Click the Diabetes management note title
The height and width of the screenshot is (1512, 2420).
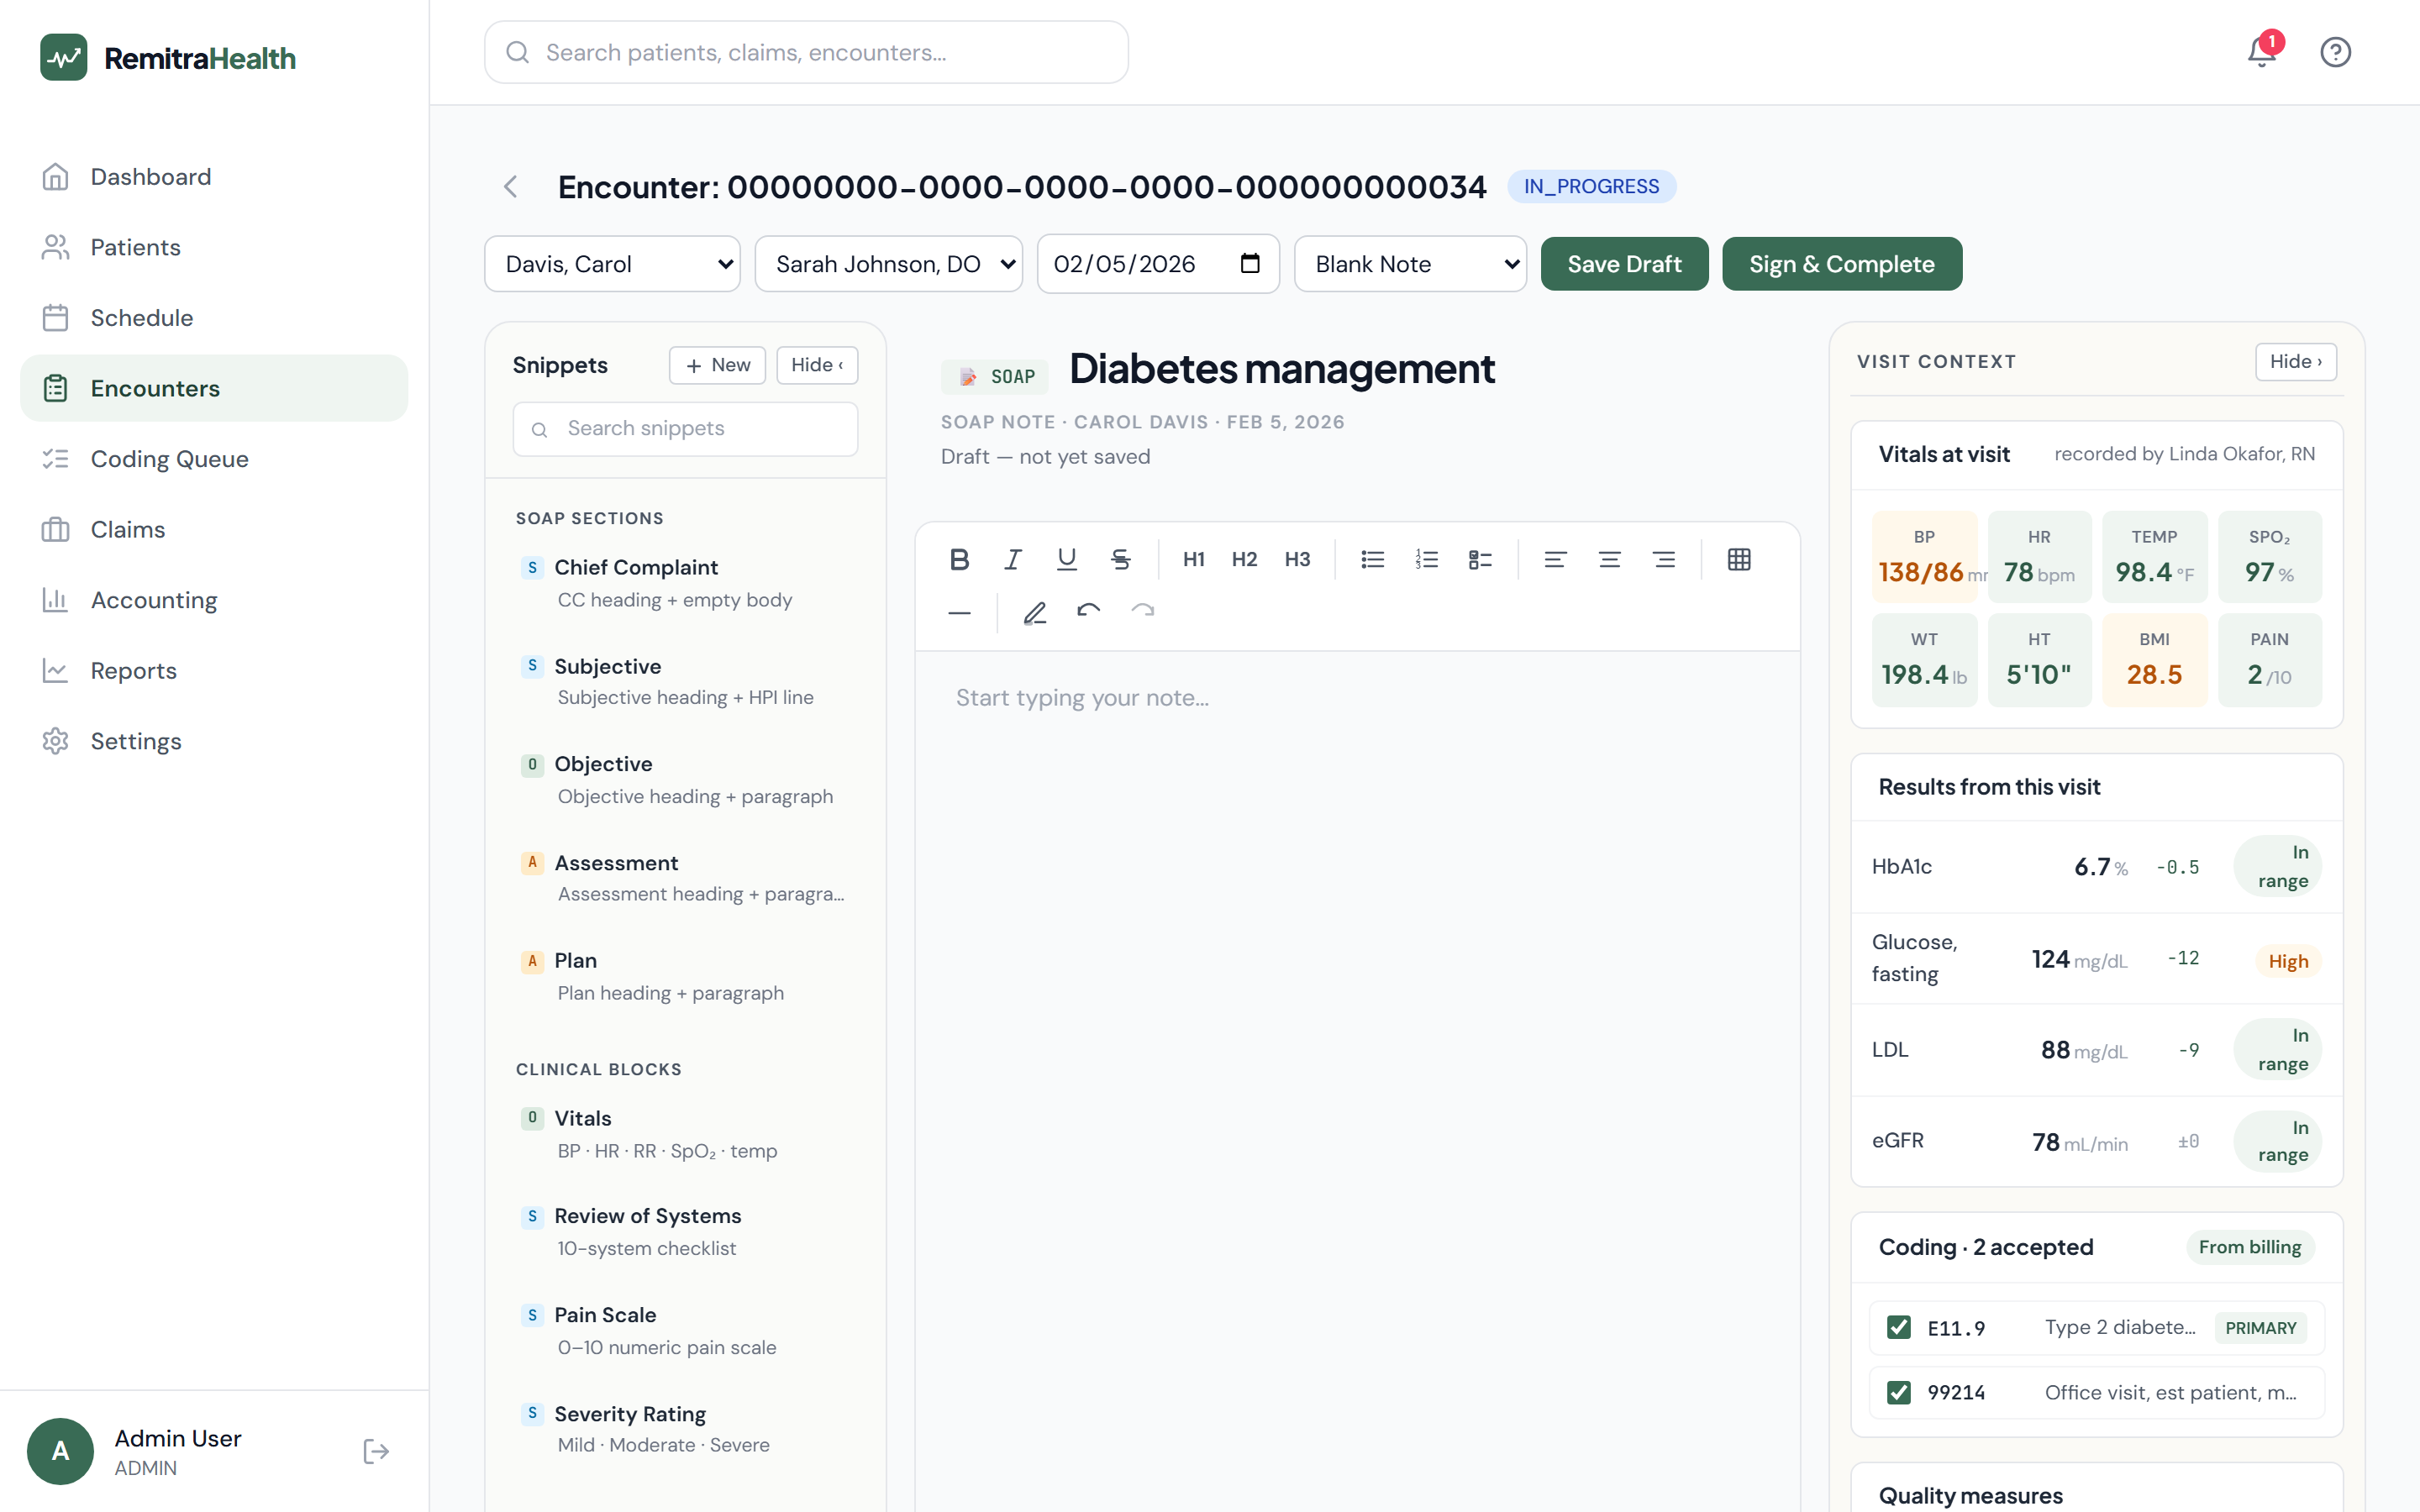[1282, 368]
